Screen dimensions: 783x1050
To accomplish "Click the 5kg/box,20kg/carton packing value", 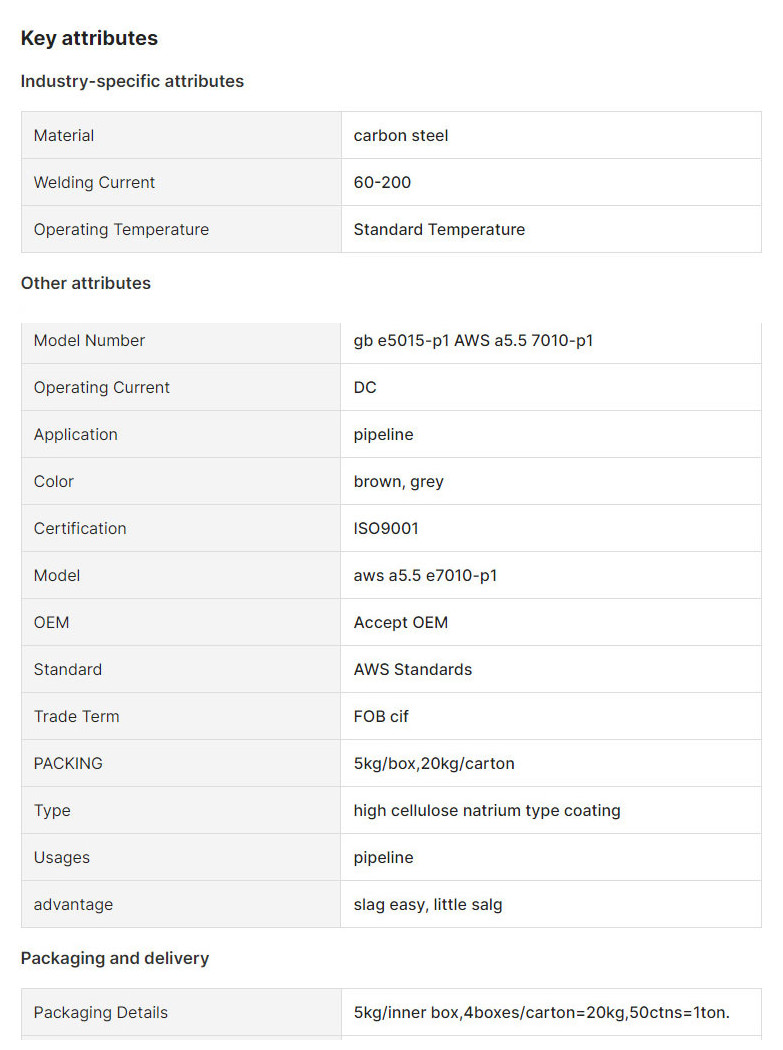I will (x=434, y=763).
